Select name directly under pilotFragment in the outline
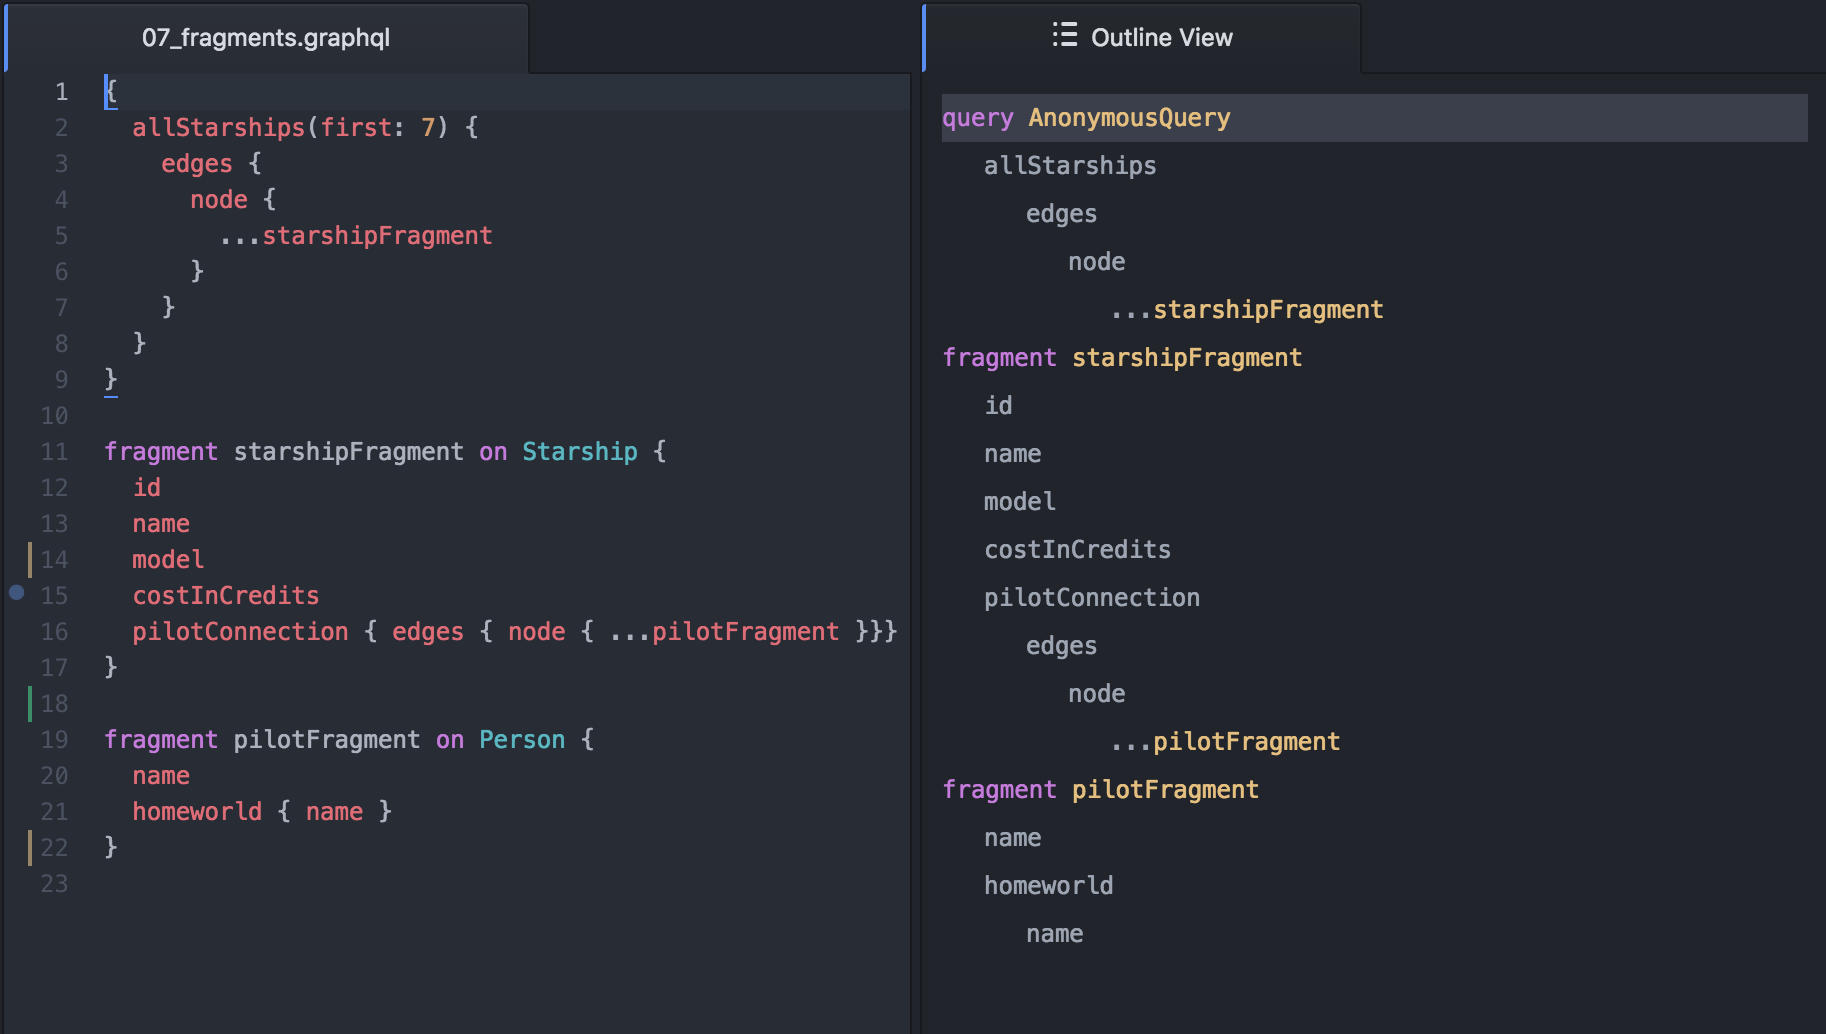Viewport: 1826px width, 1034px height. point(1012,838)
